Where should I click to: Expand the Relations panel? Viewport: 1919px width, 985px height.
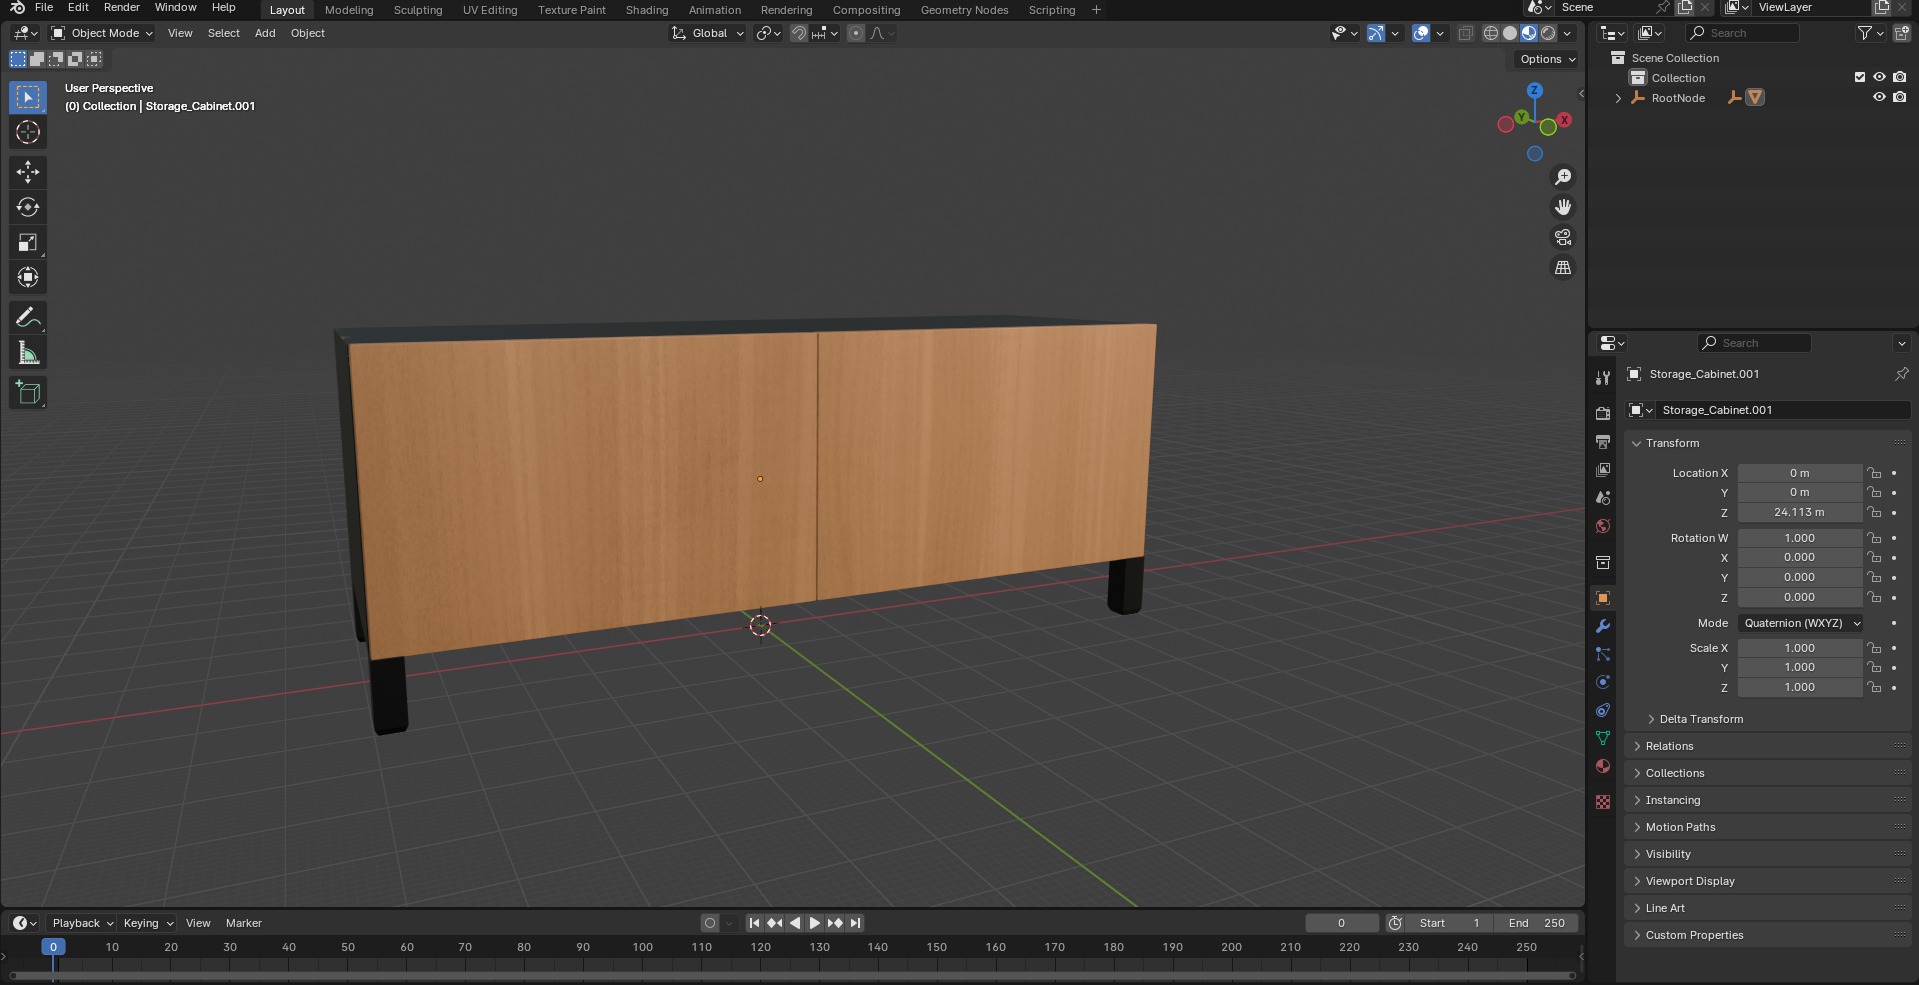[x=1670, y=746]
